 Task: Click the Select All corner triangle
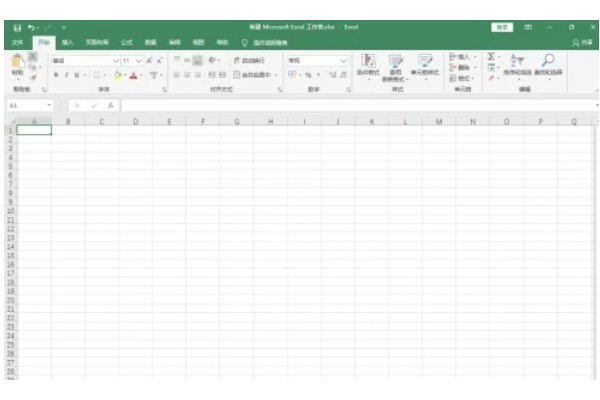(x=11, y=122)
